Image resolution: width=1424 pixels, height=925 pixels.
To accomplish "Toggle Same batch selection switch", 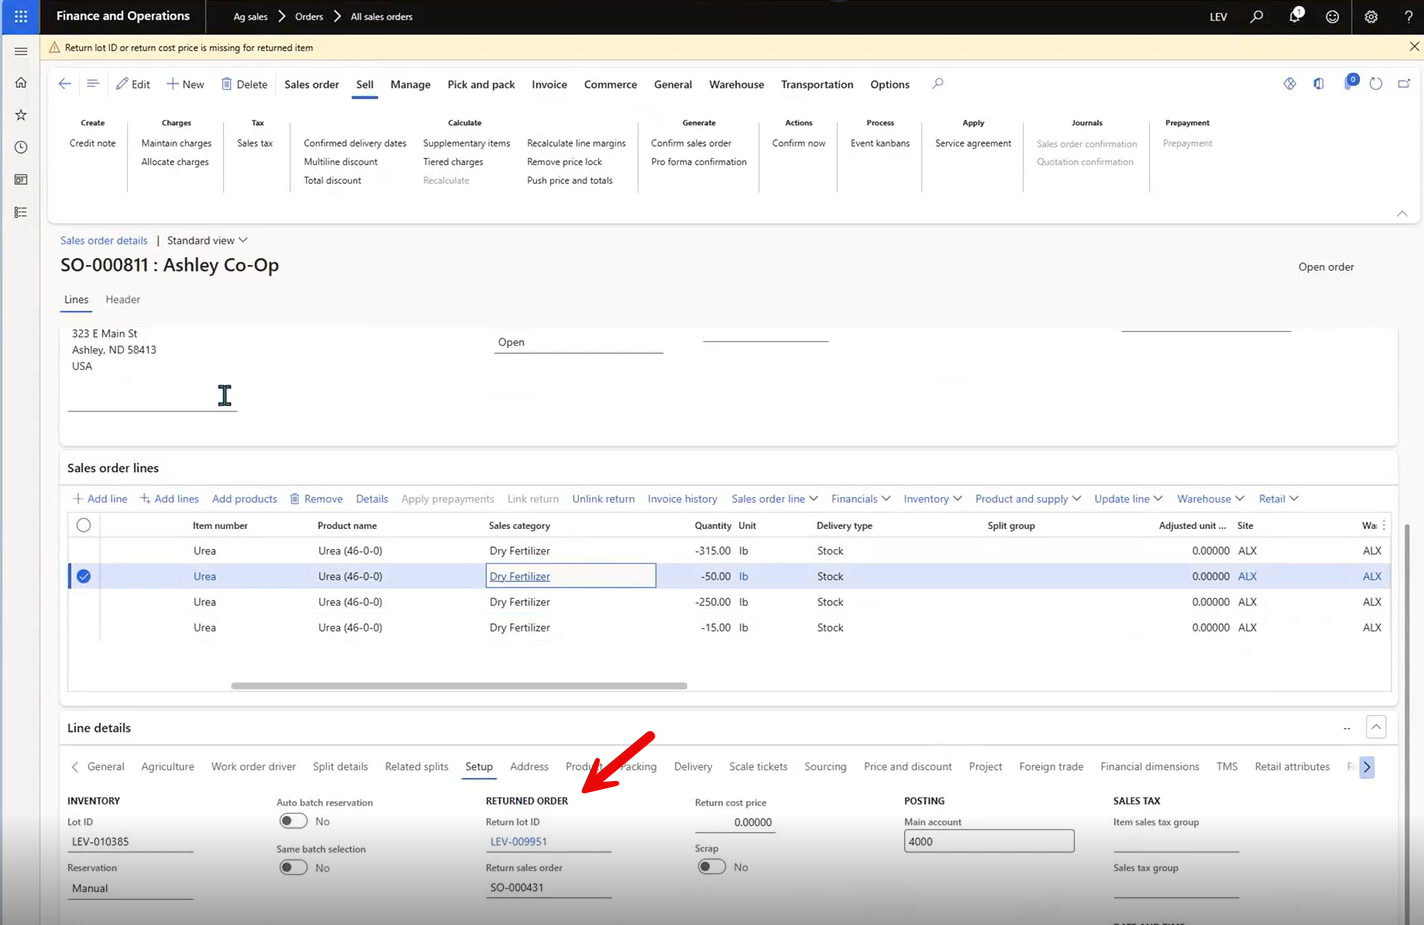I will 293,868.
